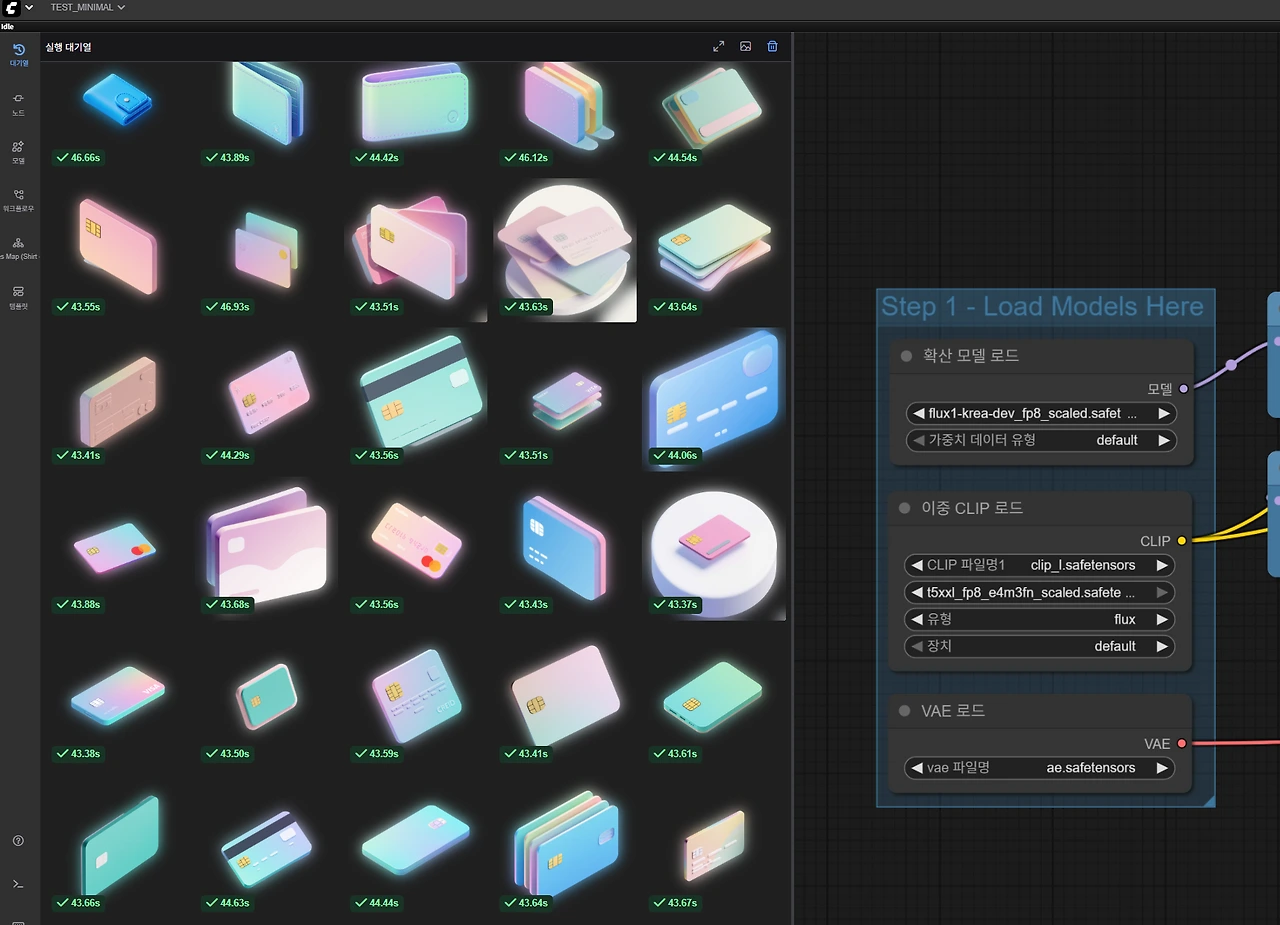Viewport: 1280px width, 925px height.
Task: Open the 장치 default device combo
Action: pos(1041,646)
